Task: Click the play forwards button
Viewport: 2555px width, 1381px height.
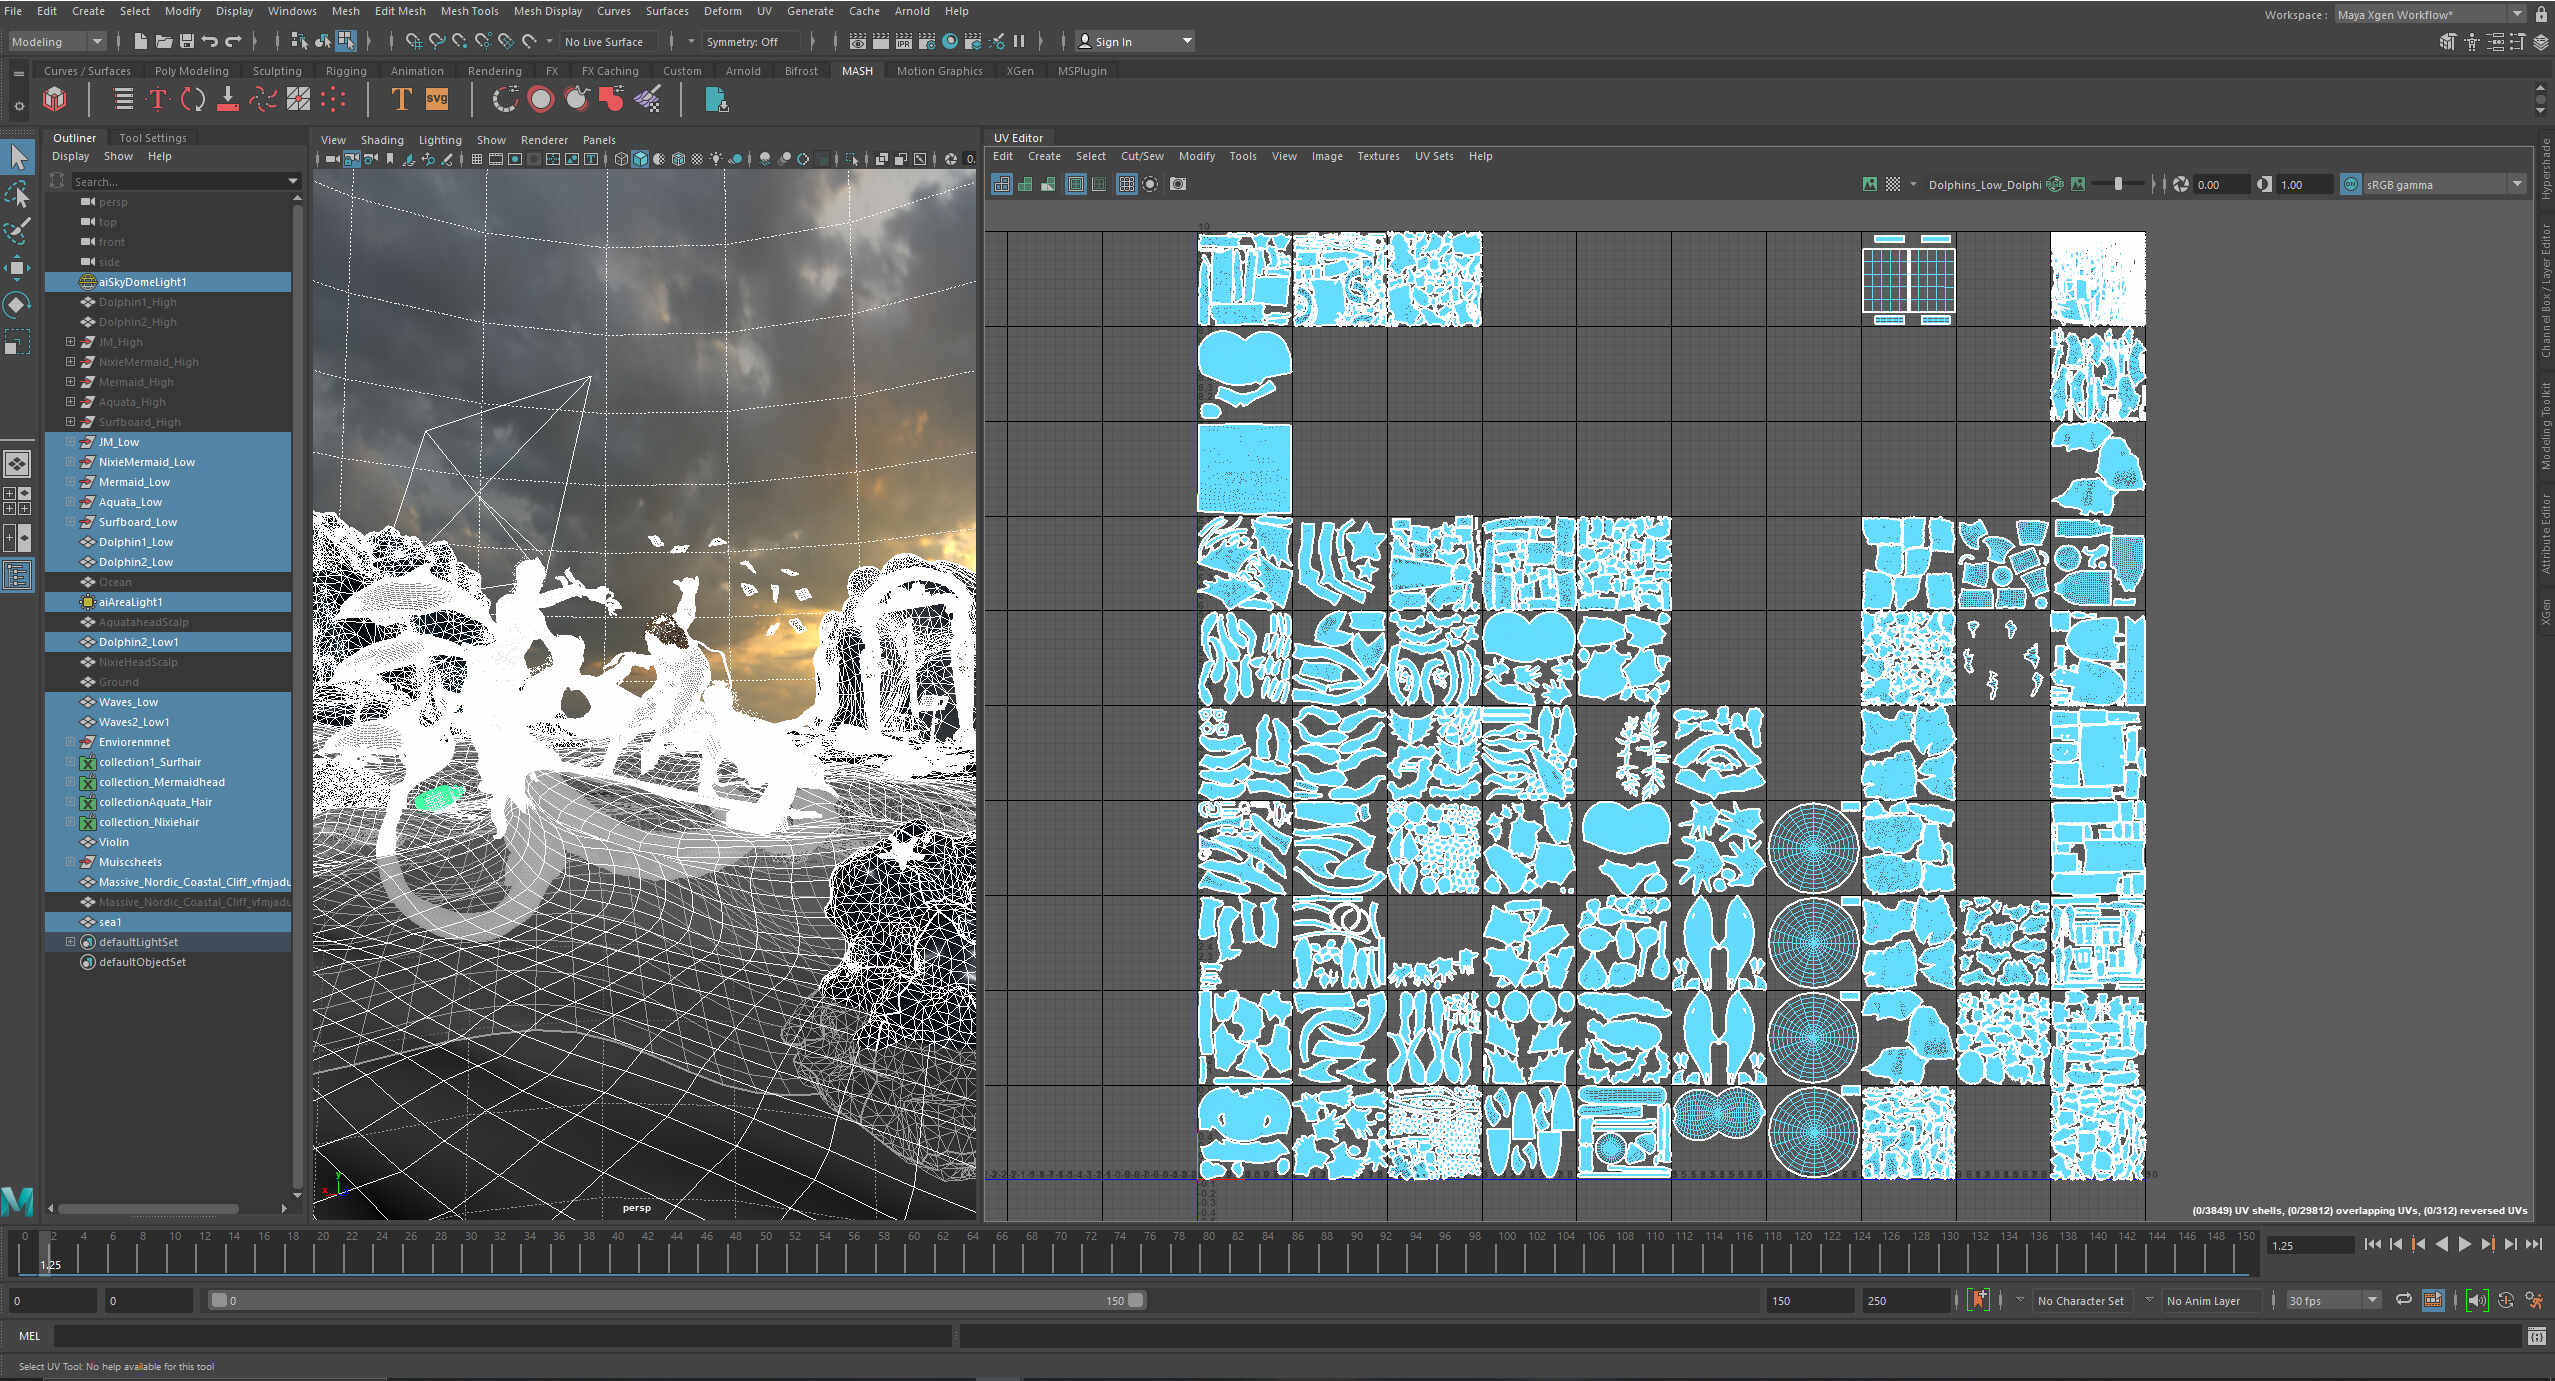Action: (2464, 1244)
